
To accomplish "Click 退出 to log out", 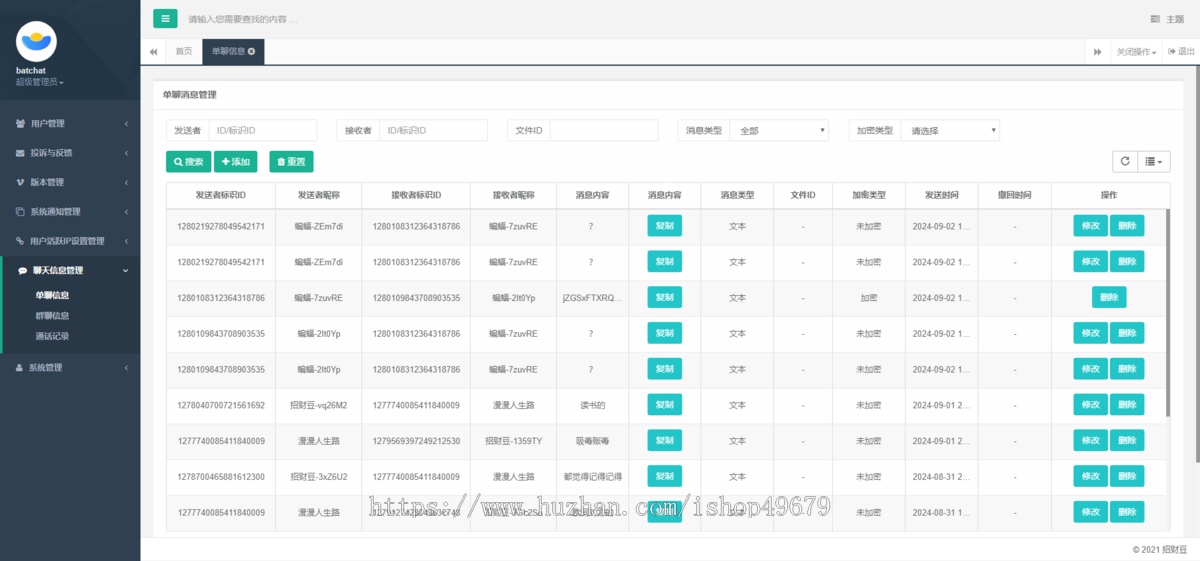I will point(1181,51).
